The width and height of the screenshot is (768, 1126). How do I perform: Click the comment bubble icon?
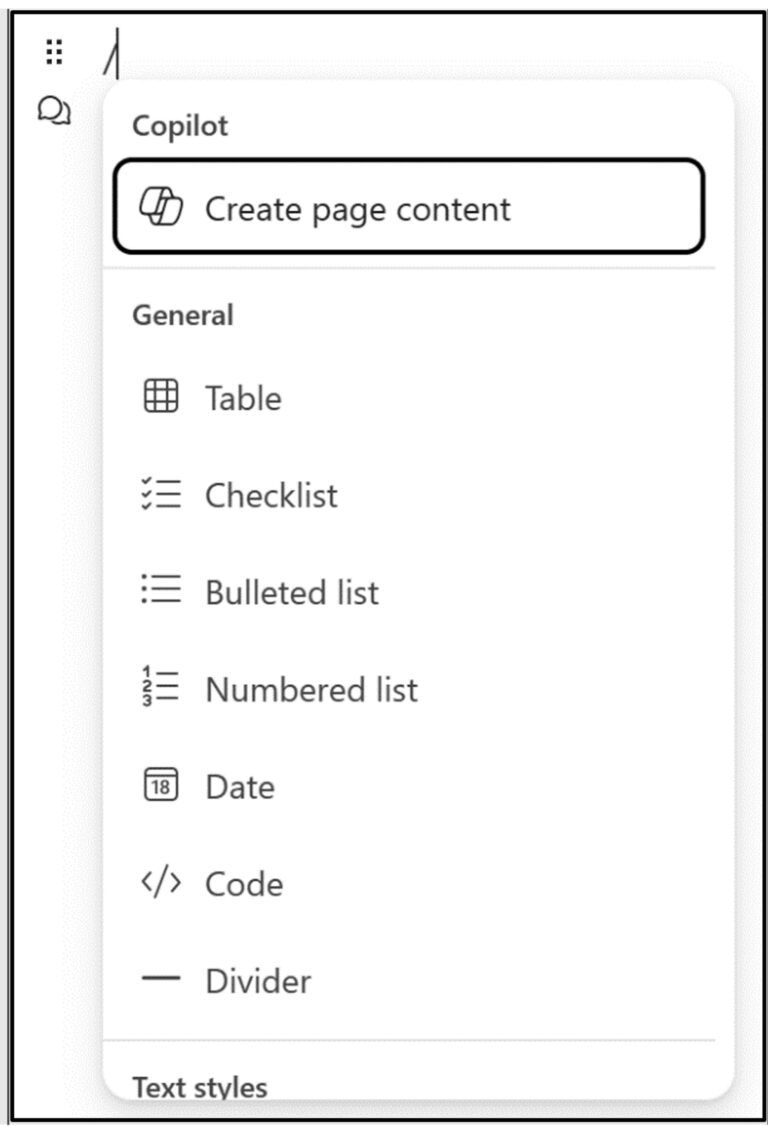point(53,111)
